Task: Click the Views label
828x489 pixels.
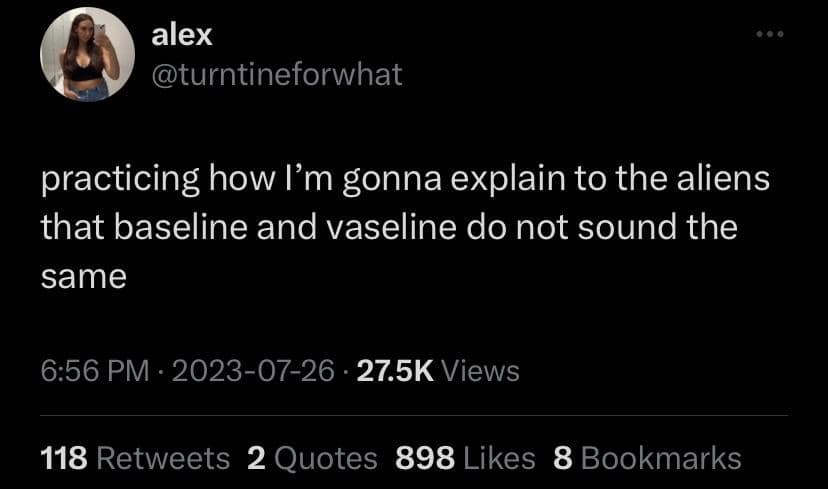Action: coord(480,371)
